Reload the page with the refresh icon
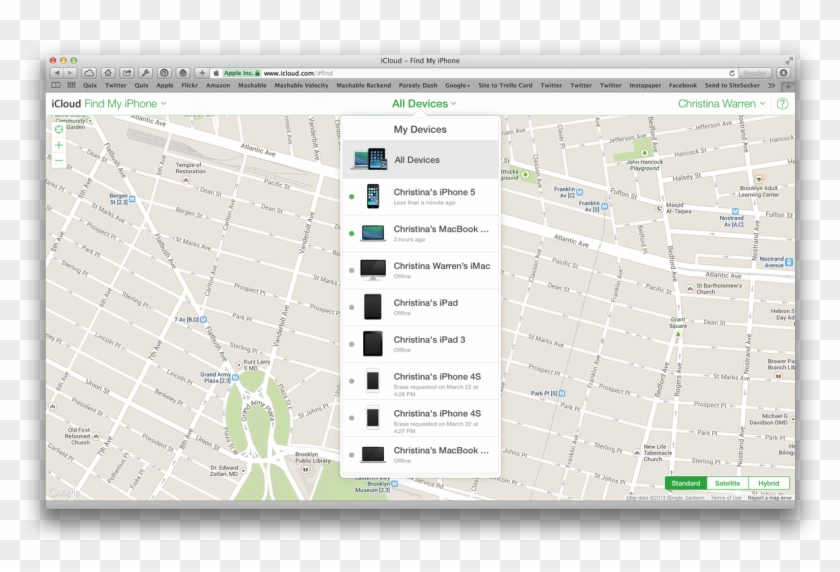 [x=731, y=73]
